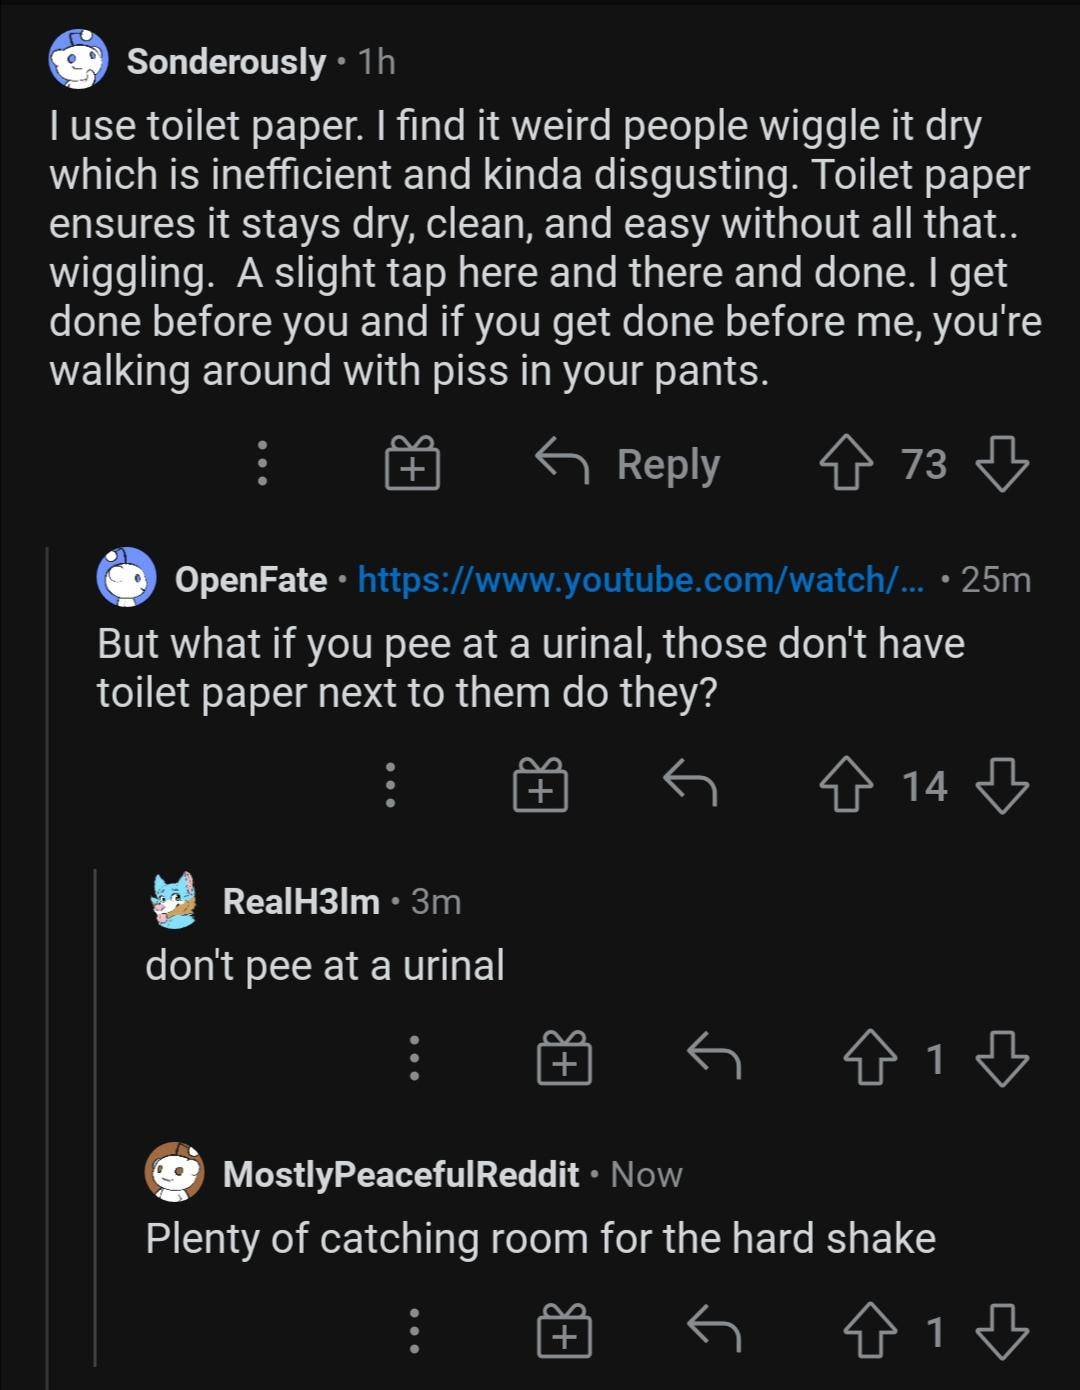Give an award to RealH3lm's comment
Screen dimensions: 1080x1390
pos(563,1058)
